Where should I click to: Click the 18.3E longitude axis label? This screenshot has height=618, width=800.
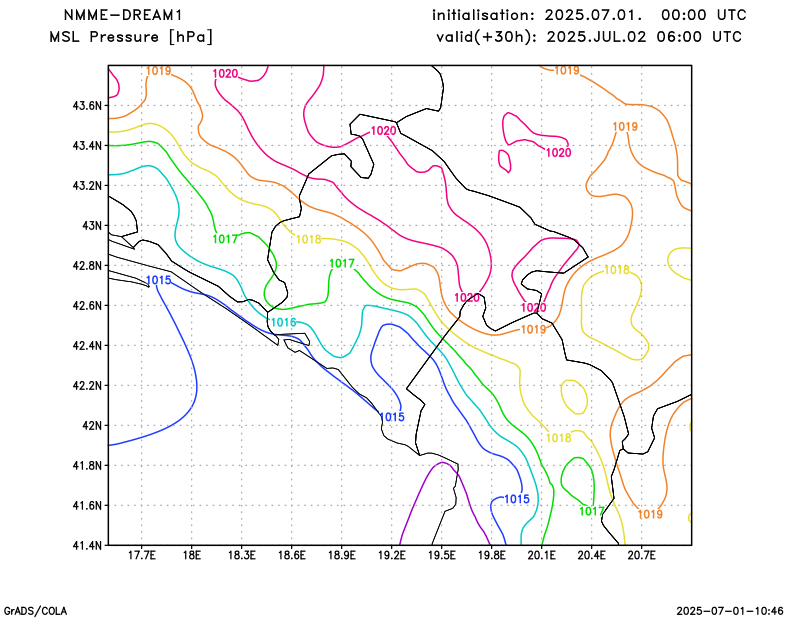point(241,555)
